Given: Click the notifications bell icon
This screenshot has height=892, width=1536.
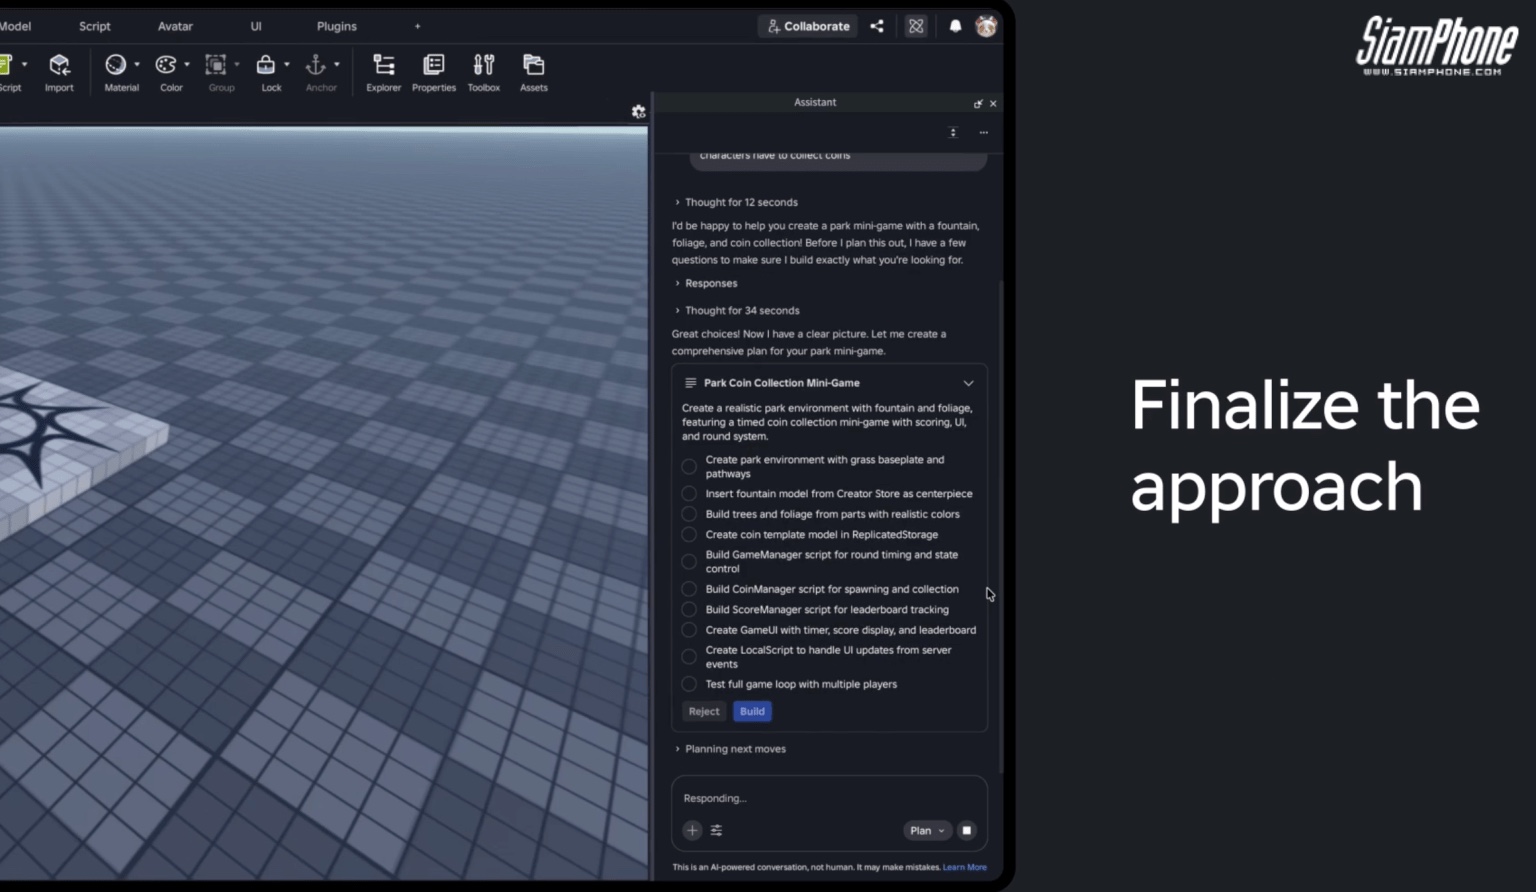Looking at the screenshot, I should [x=955, y=26].
